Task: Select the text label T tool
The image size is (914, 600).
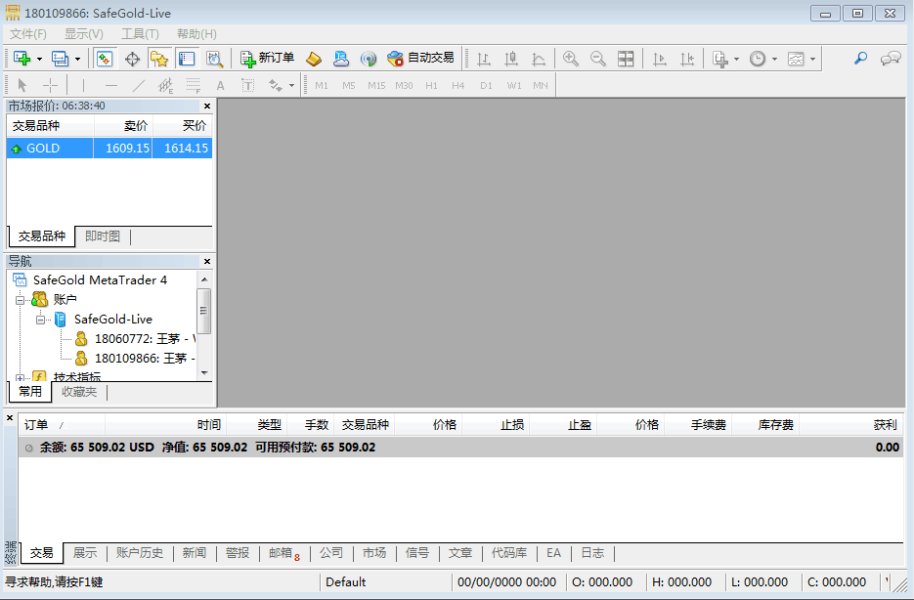Action: click(248, 86)
